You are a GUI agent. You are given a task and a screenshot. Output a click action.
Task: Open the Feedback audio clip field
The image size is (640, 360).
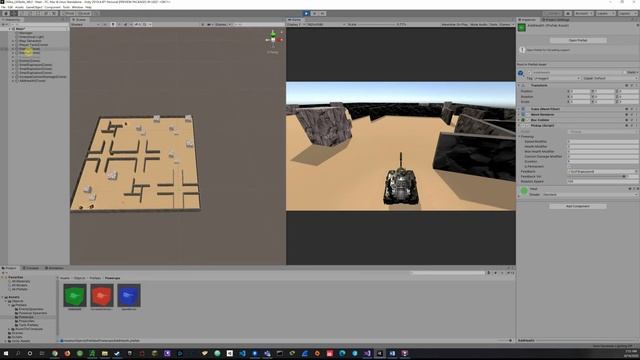602,171
